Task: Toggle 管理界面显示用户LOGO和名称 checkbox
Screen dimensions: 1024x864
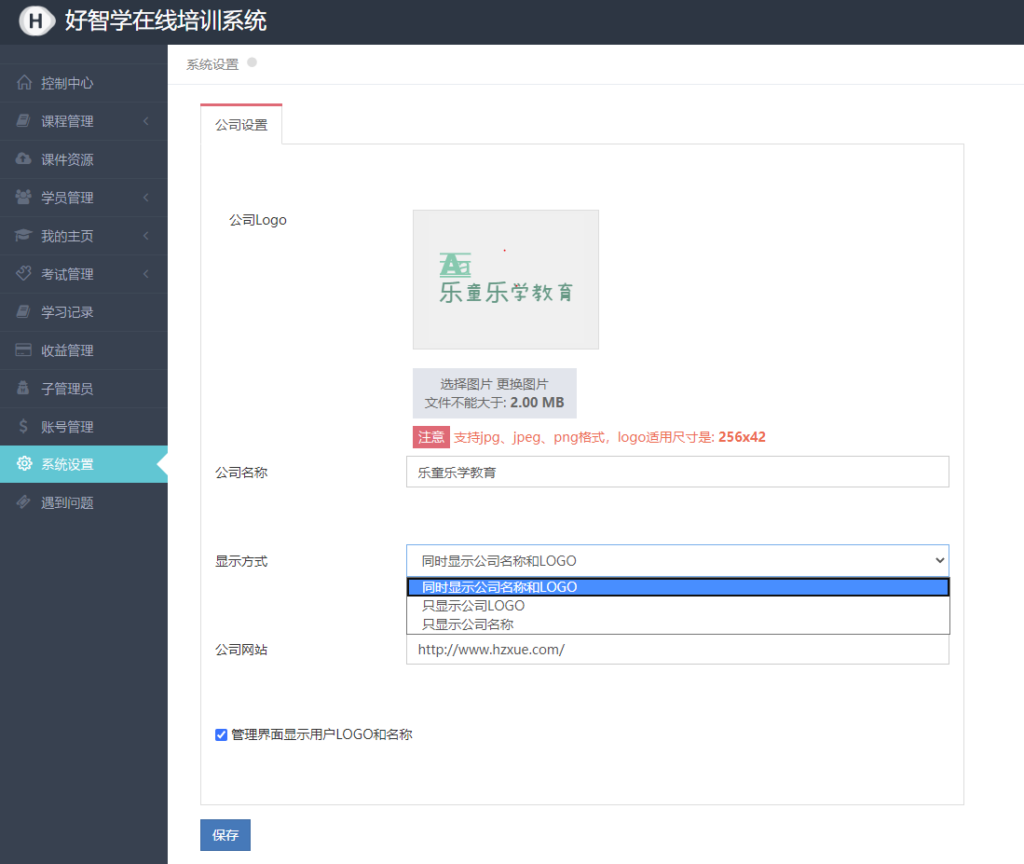Action: (x=221, y=735)
